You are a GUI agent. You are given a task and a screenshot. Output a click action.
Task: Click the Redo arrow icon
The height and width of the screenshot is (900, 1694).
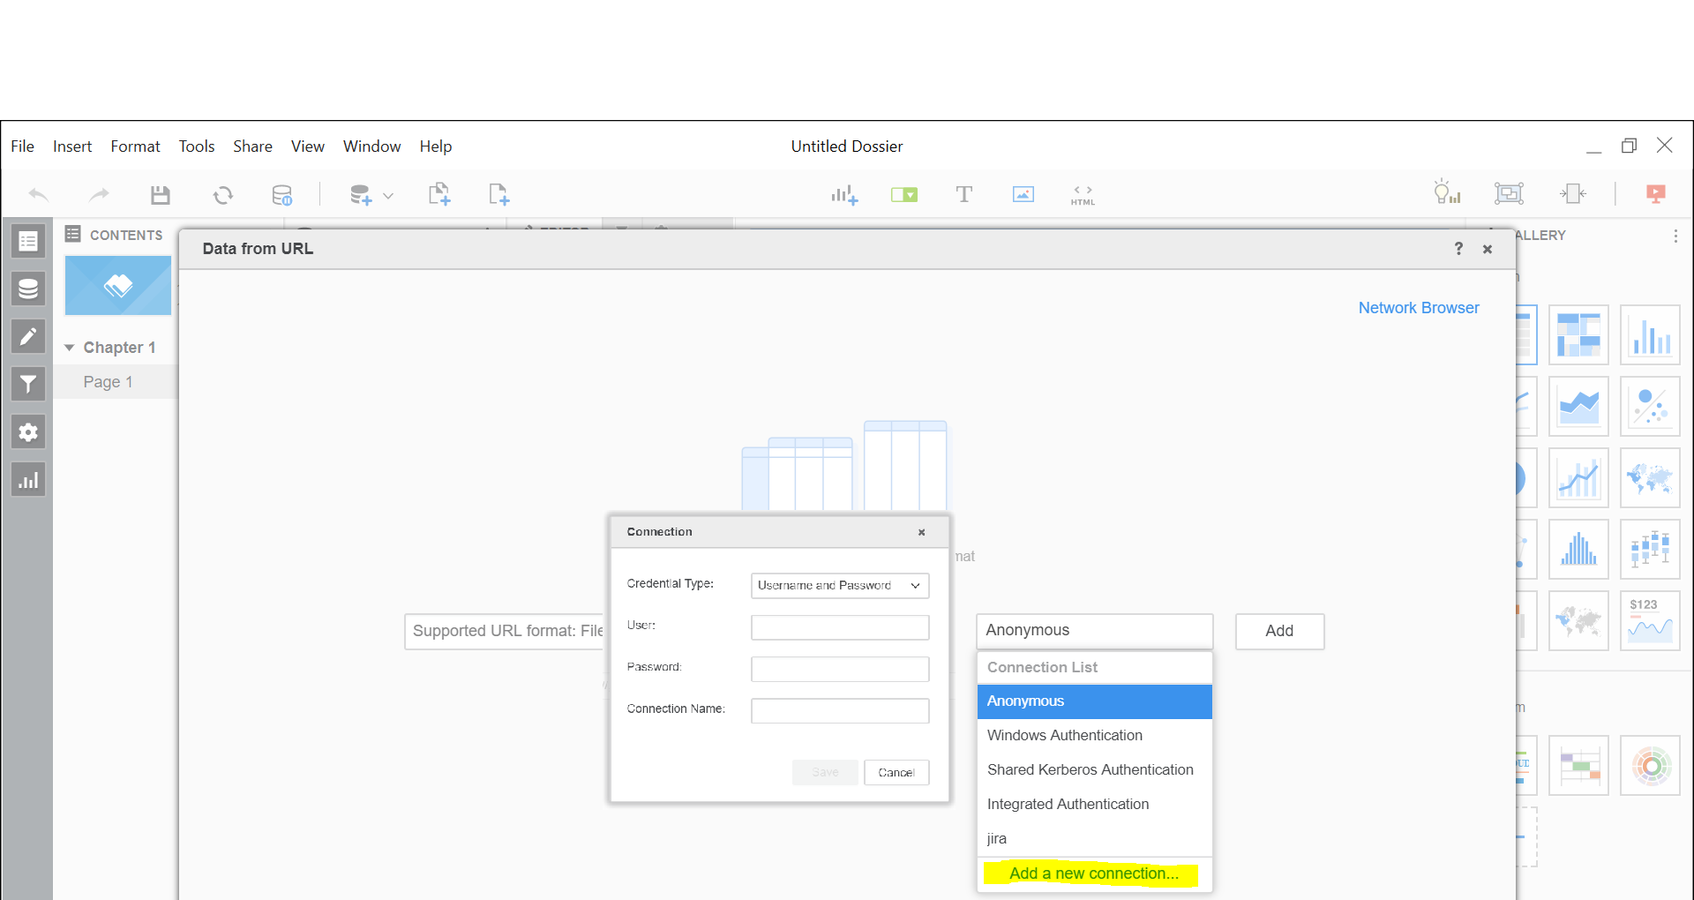(98, 194)
